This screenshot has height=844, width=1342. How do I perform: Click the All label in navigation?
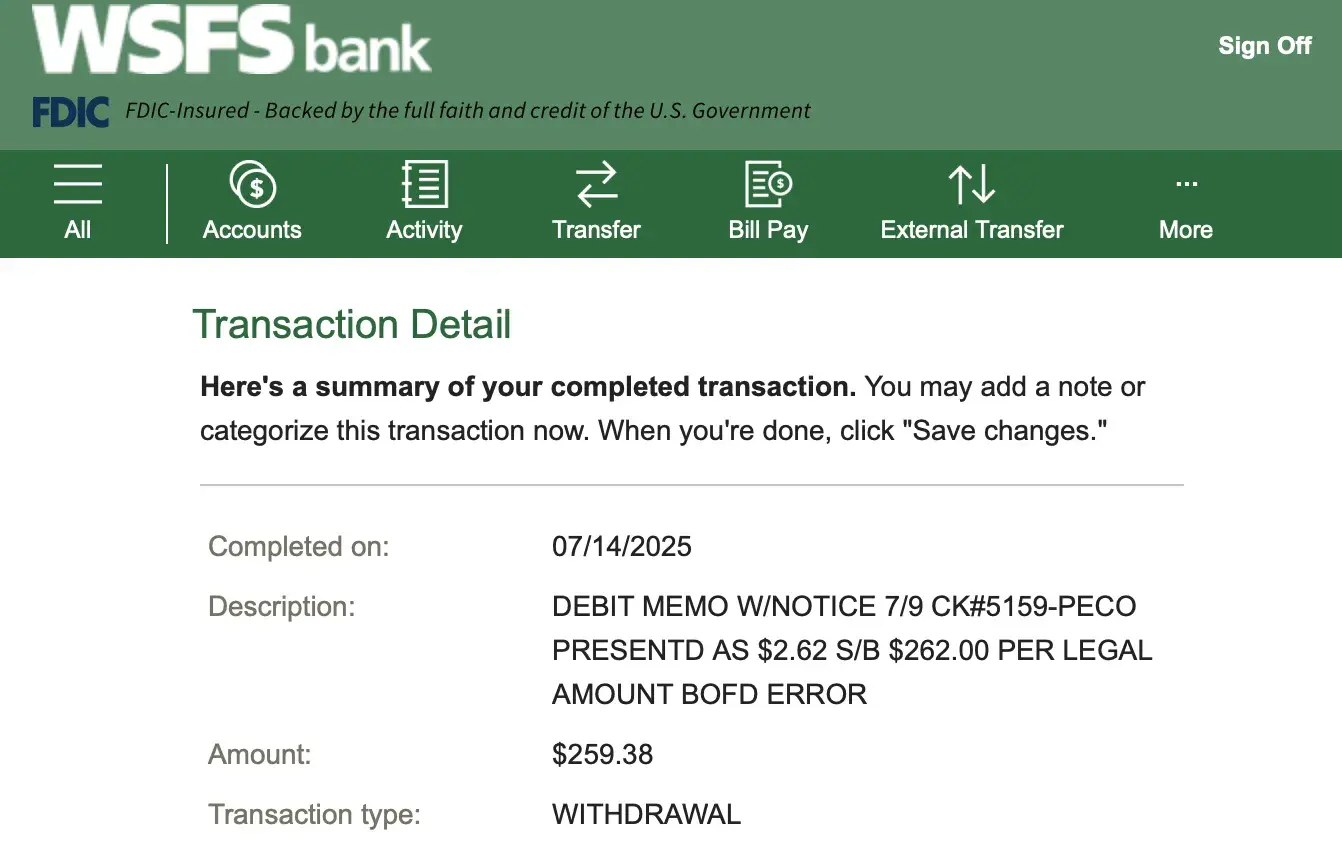77,230
